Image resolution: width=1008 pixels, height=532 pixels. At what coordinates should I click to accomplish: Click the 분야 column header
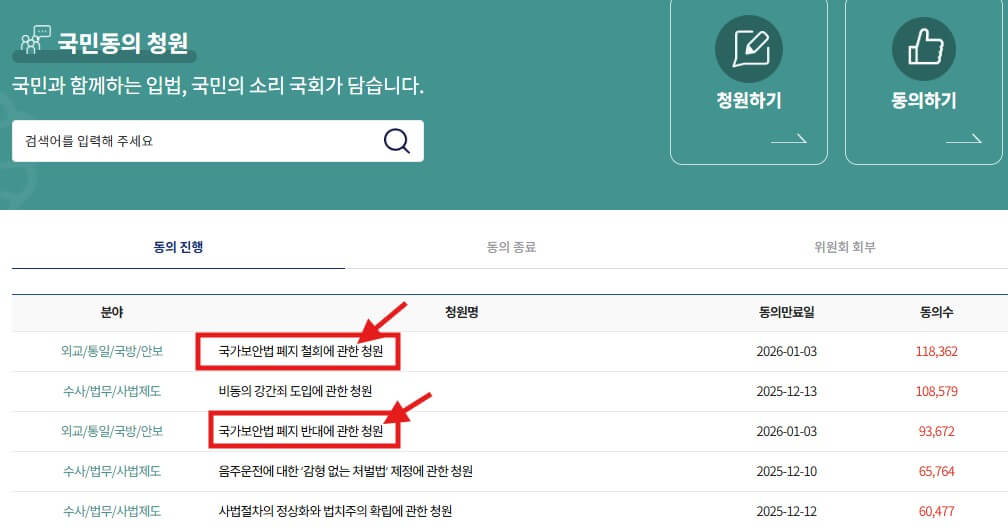[x=112, y=312]
